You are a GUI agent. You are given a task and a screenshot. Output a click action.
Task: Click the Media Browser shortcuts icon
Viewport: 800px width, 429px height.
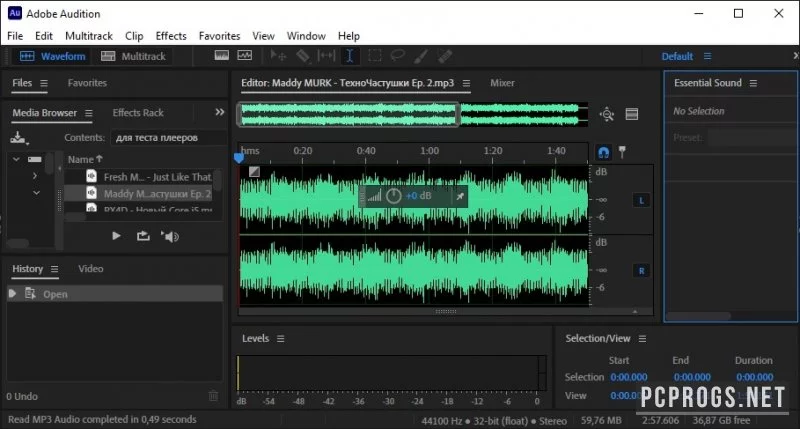point(19,138)
